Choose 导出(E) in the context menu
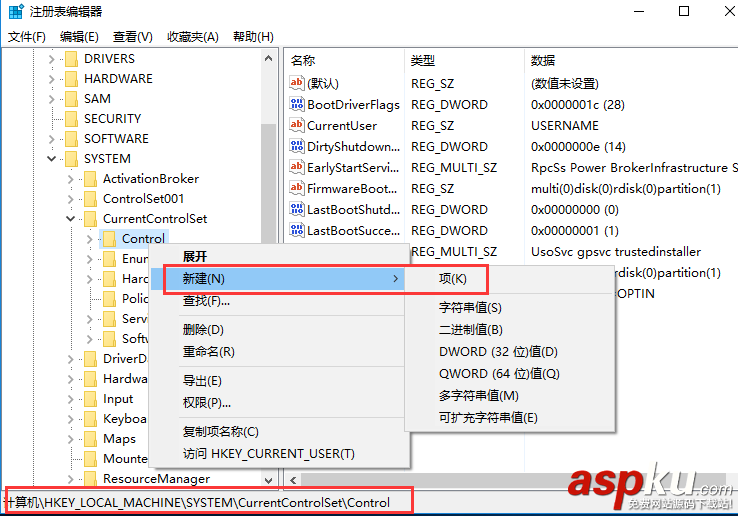The height and width of the screenshot is (516, 738). pyautogui.click(x=280, y=380)
